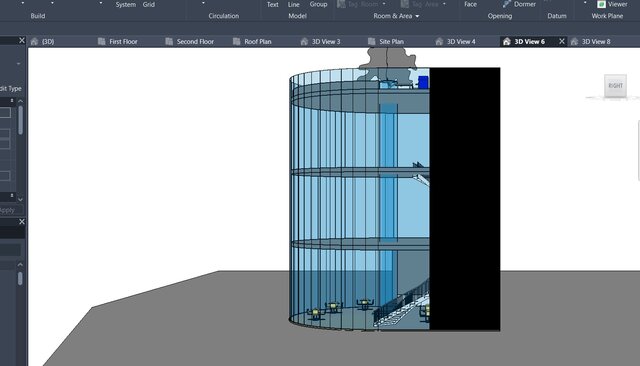Click scroll up arrow in lower left panel
This screenshot has height=366, width=640.
pos(20,264)
